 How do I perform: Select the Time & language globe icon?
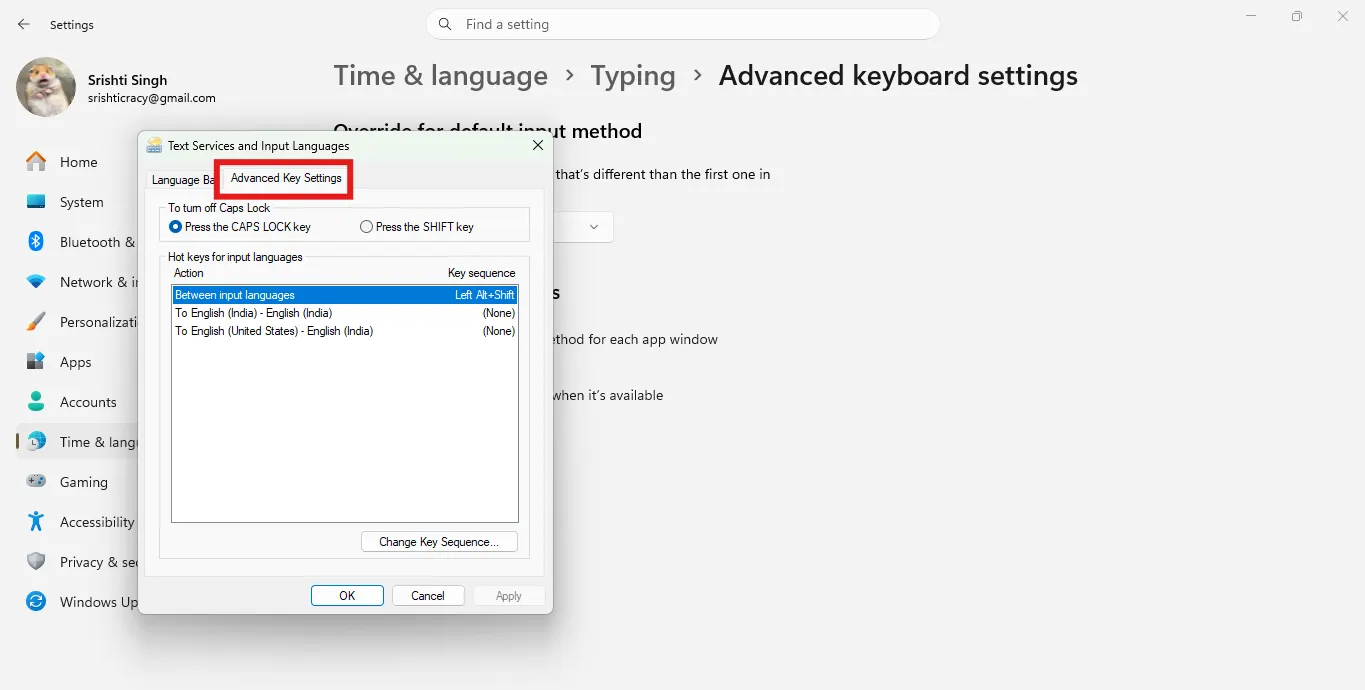tap(36, 442)
